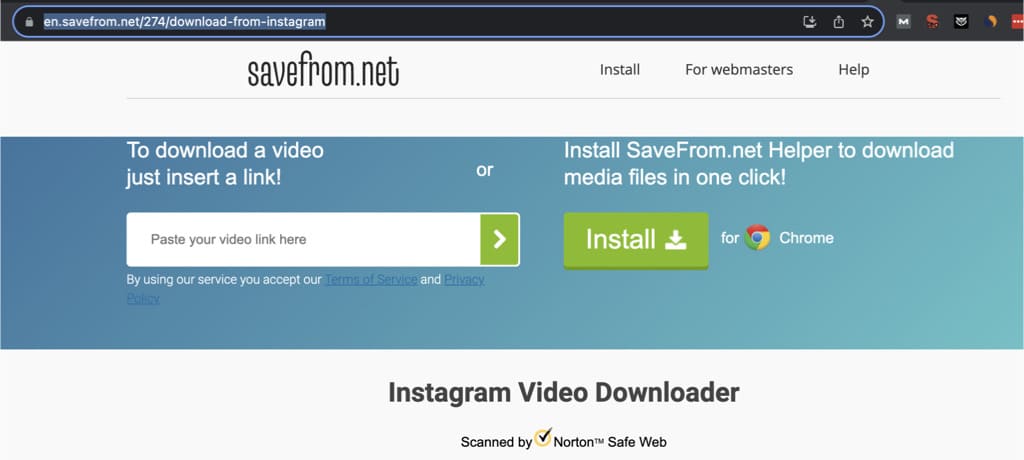Open the share page icon
The width and height of the screenshot is (1024, 460).
pyautogui.click(x=839, y=22)
